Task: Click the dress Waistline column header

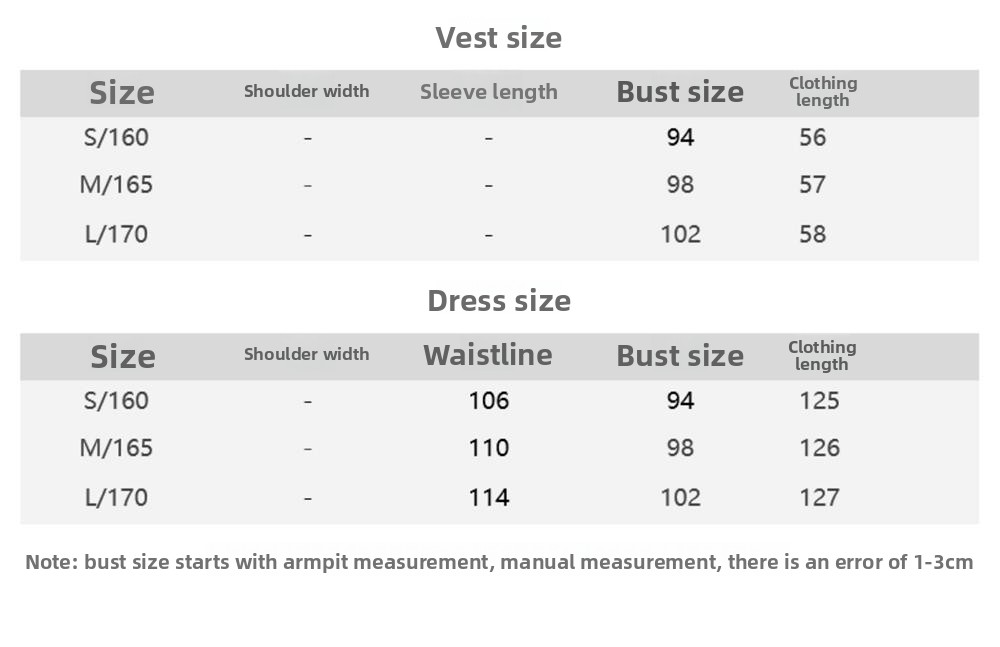Action: tap(488, 355)
